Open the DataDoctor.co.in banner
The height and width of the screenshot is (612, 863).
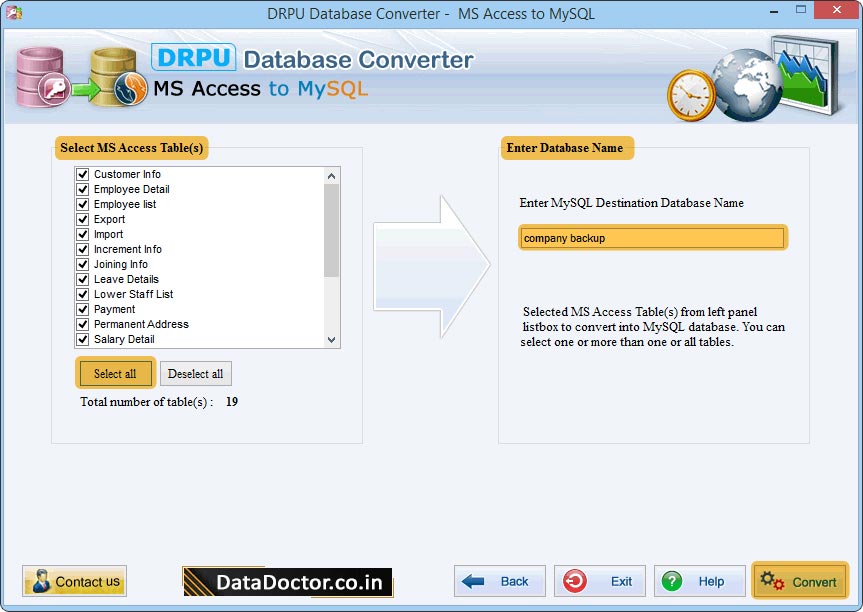[287, 581]
